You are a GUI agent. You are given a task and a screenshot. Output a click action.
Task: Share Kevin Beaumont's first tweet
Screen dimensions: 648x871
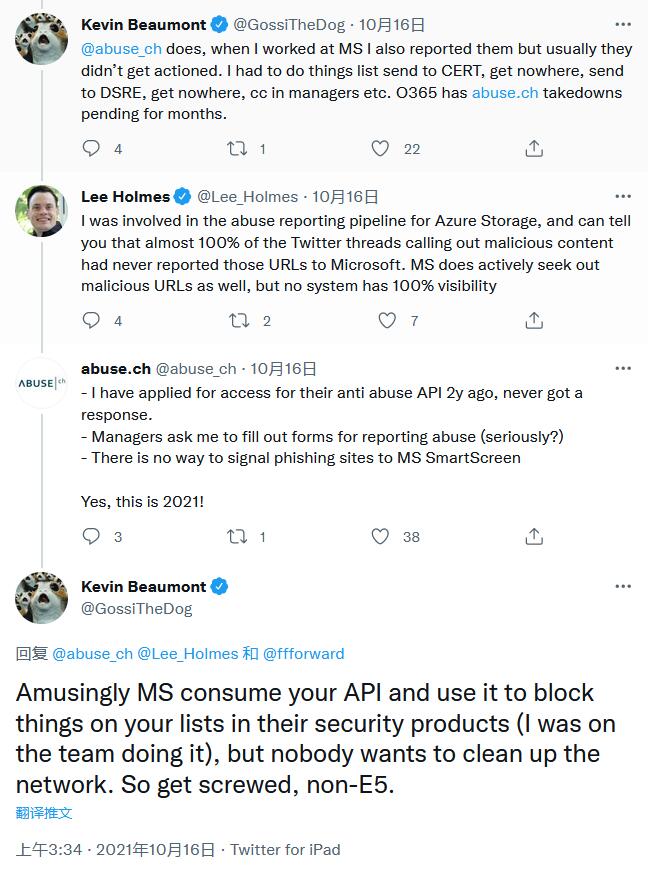534,148
